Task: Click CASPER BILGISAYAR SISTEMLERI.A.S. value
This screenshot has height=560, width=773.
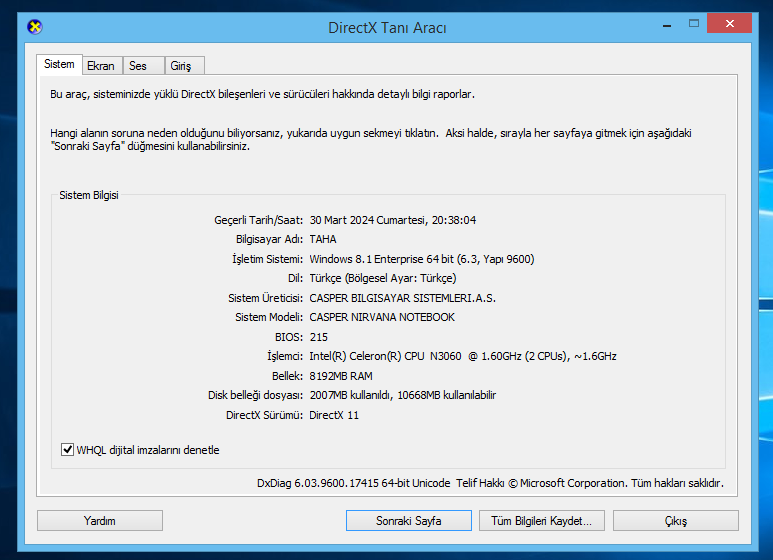Action: click(x=403, y=298)
